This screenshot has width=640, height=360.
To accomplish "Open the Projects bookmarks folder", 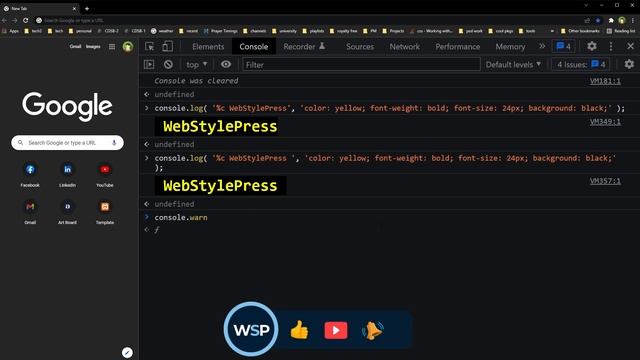I will click(393, 31).
